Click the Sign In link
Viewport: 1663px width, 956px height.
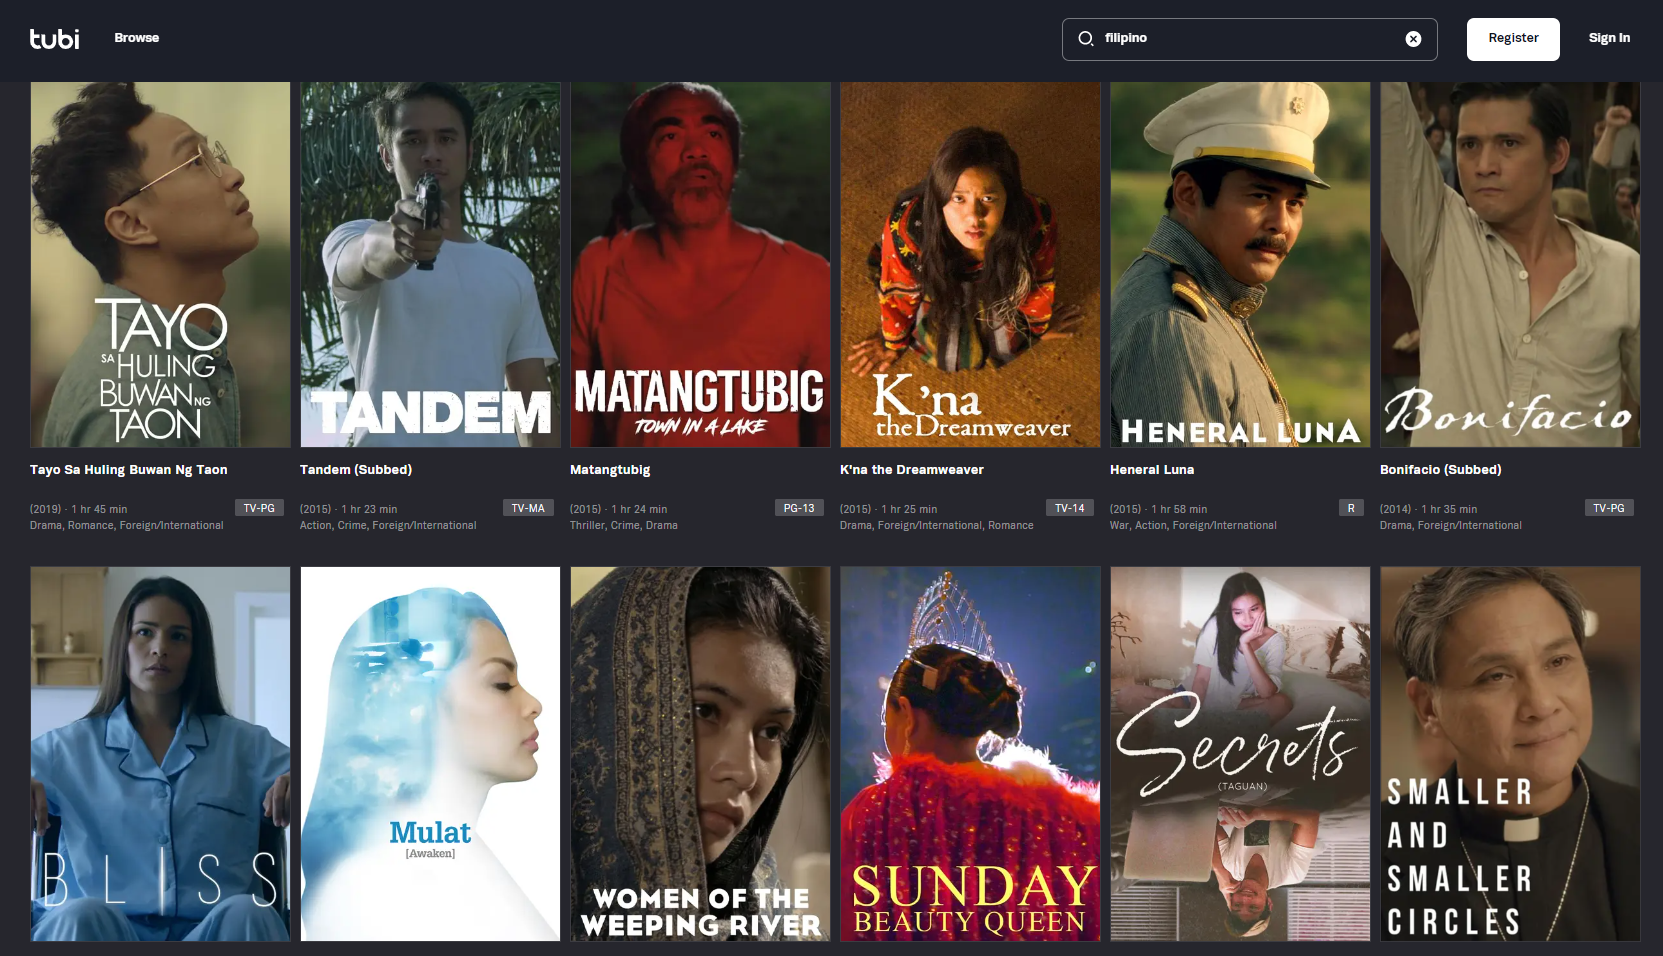tap(1609, 38)
